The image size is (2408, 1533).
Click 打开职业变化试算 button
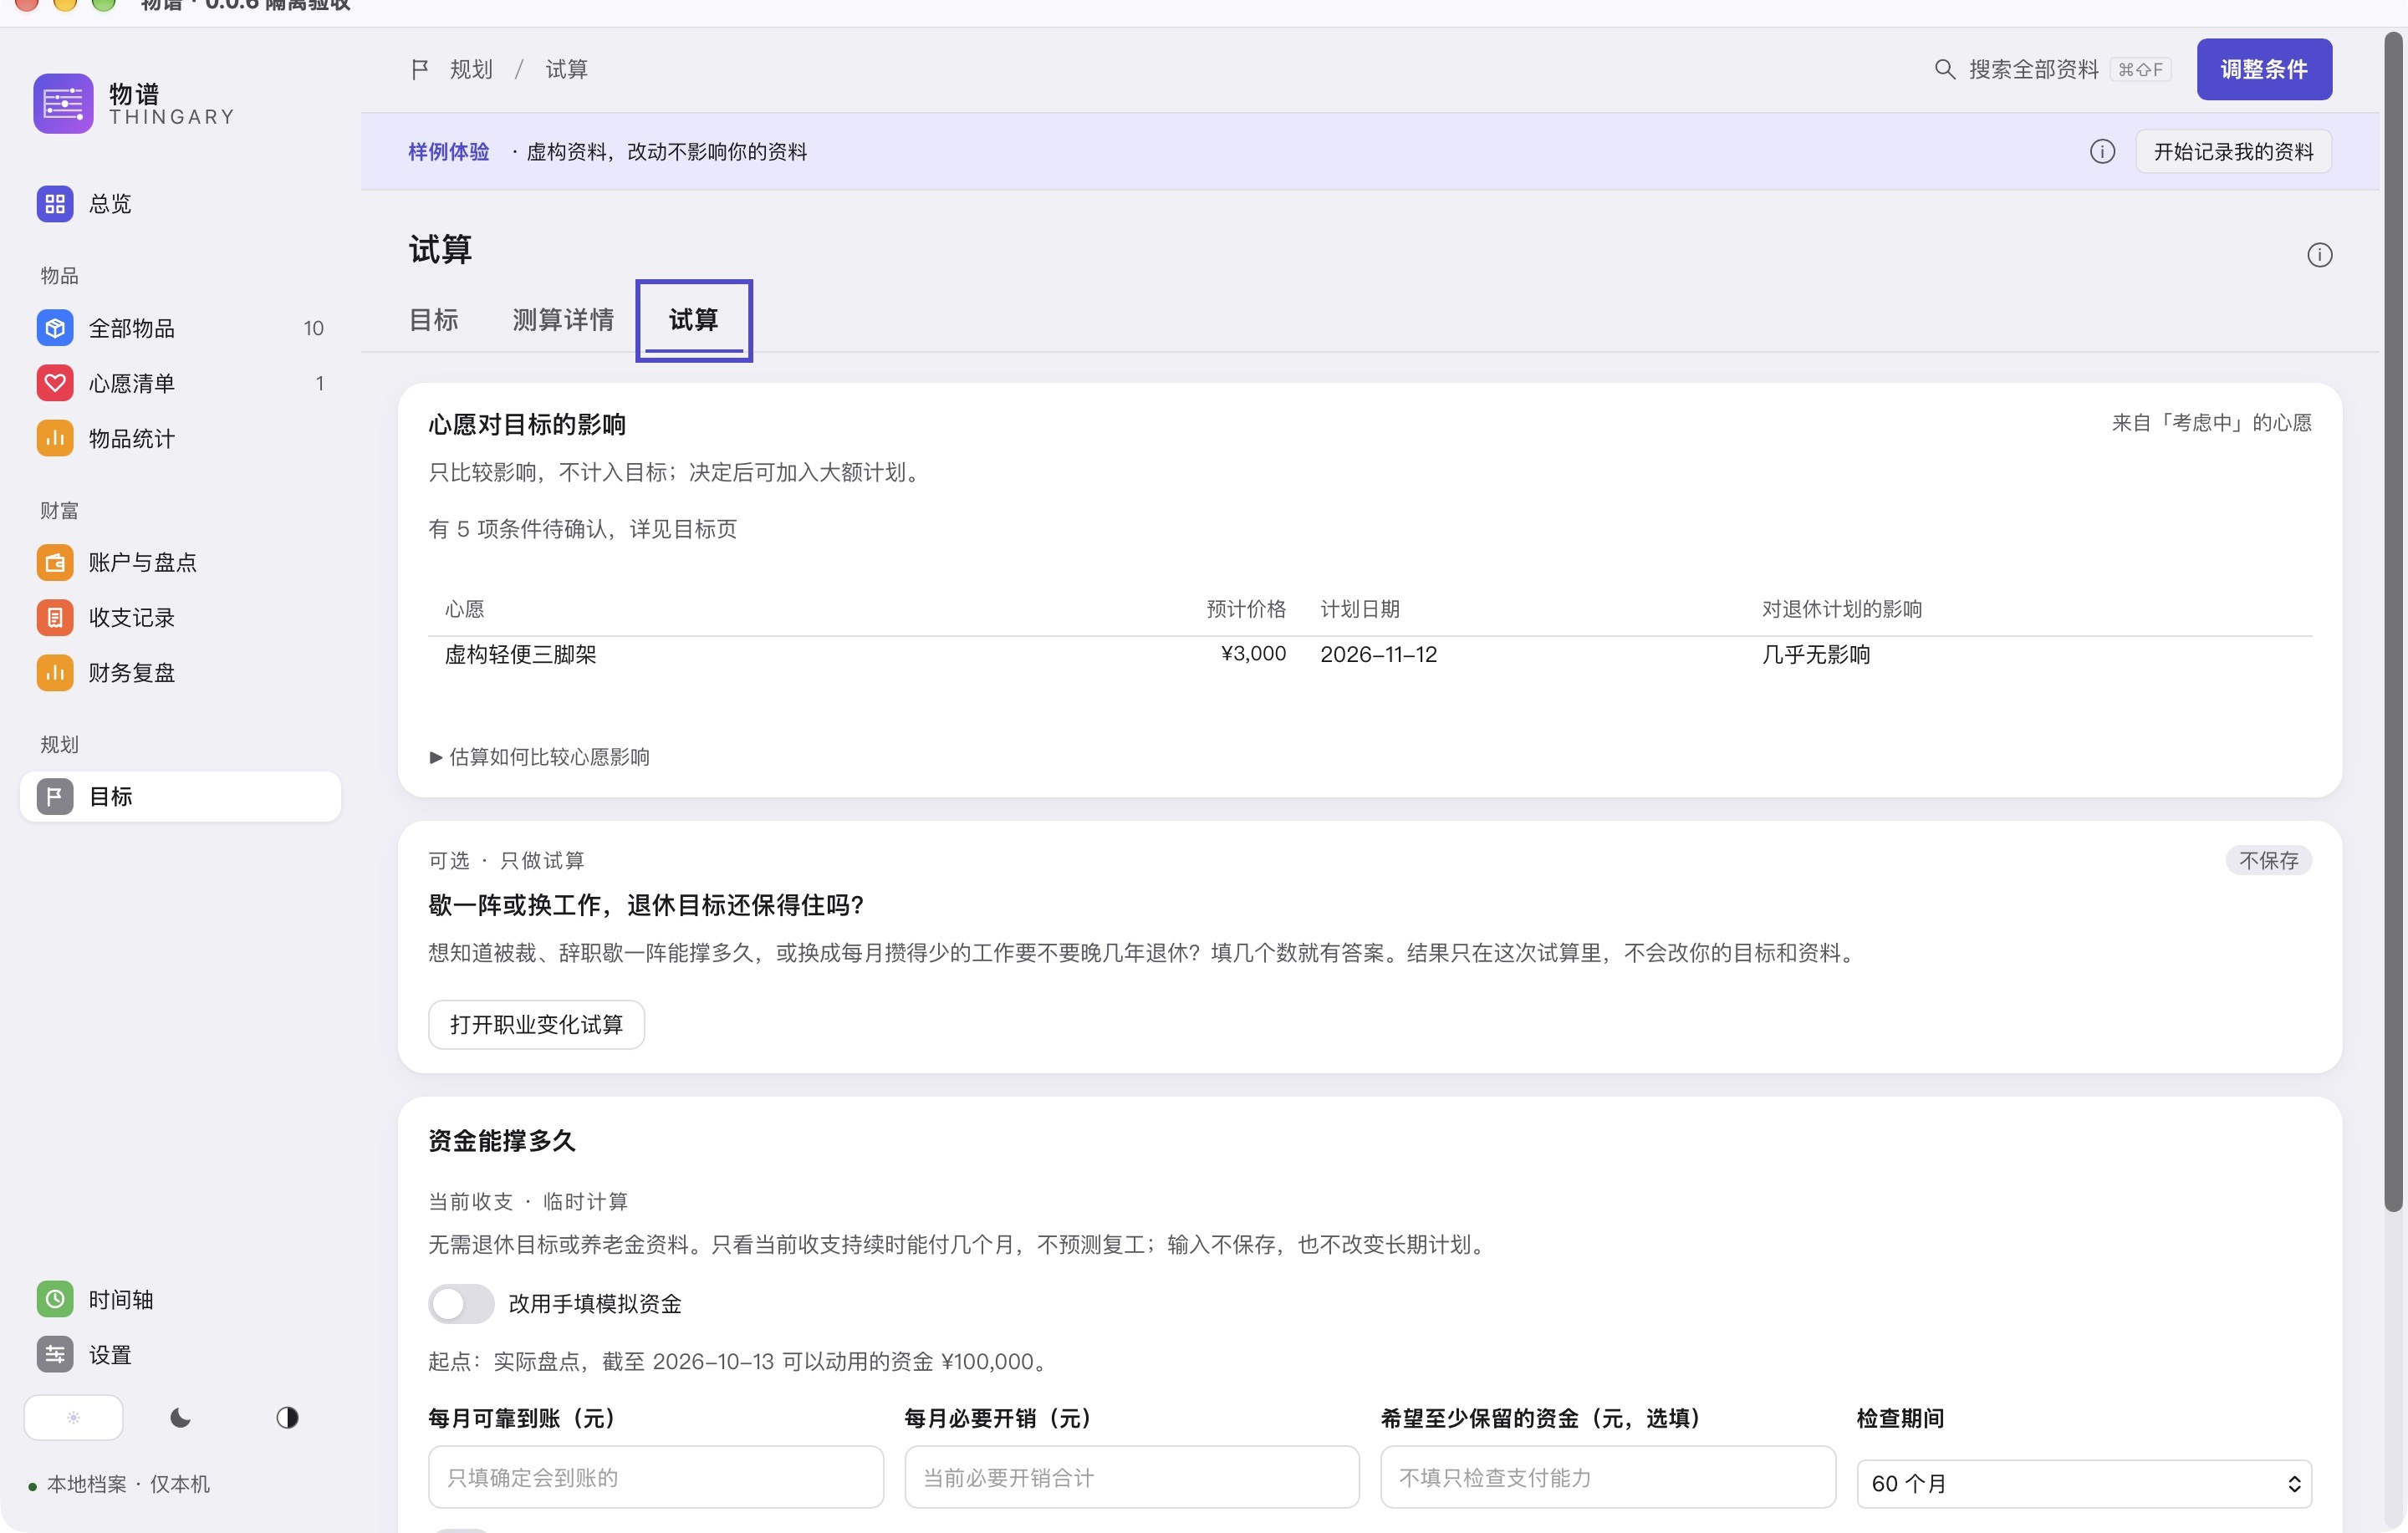coord(536,1024)
